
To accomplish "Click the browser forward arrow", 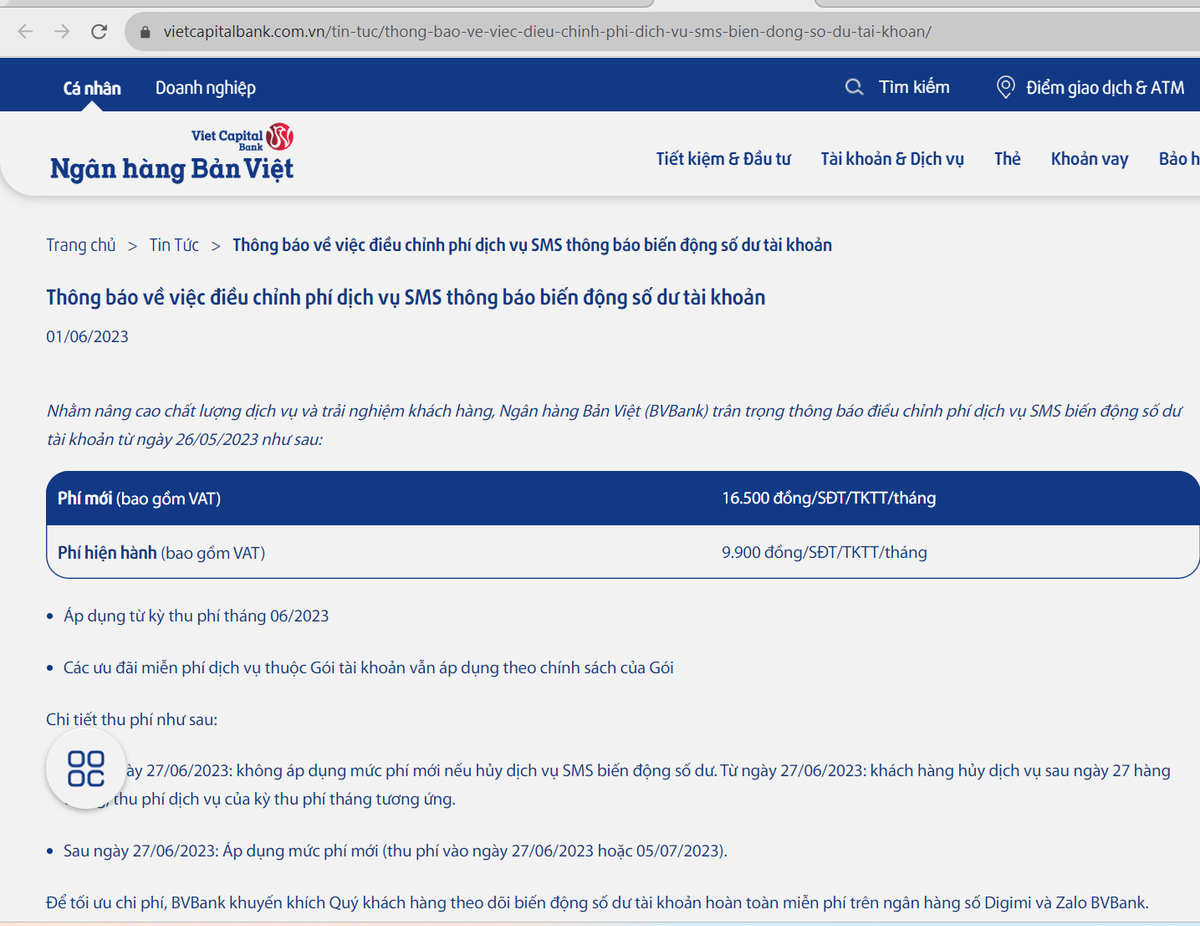I will pyautogui.click(x=61, y=31).
